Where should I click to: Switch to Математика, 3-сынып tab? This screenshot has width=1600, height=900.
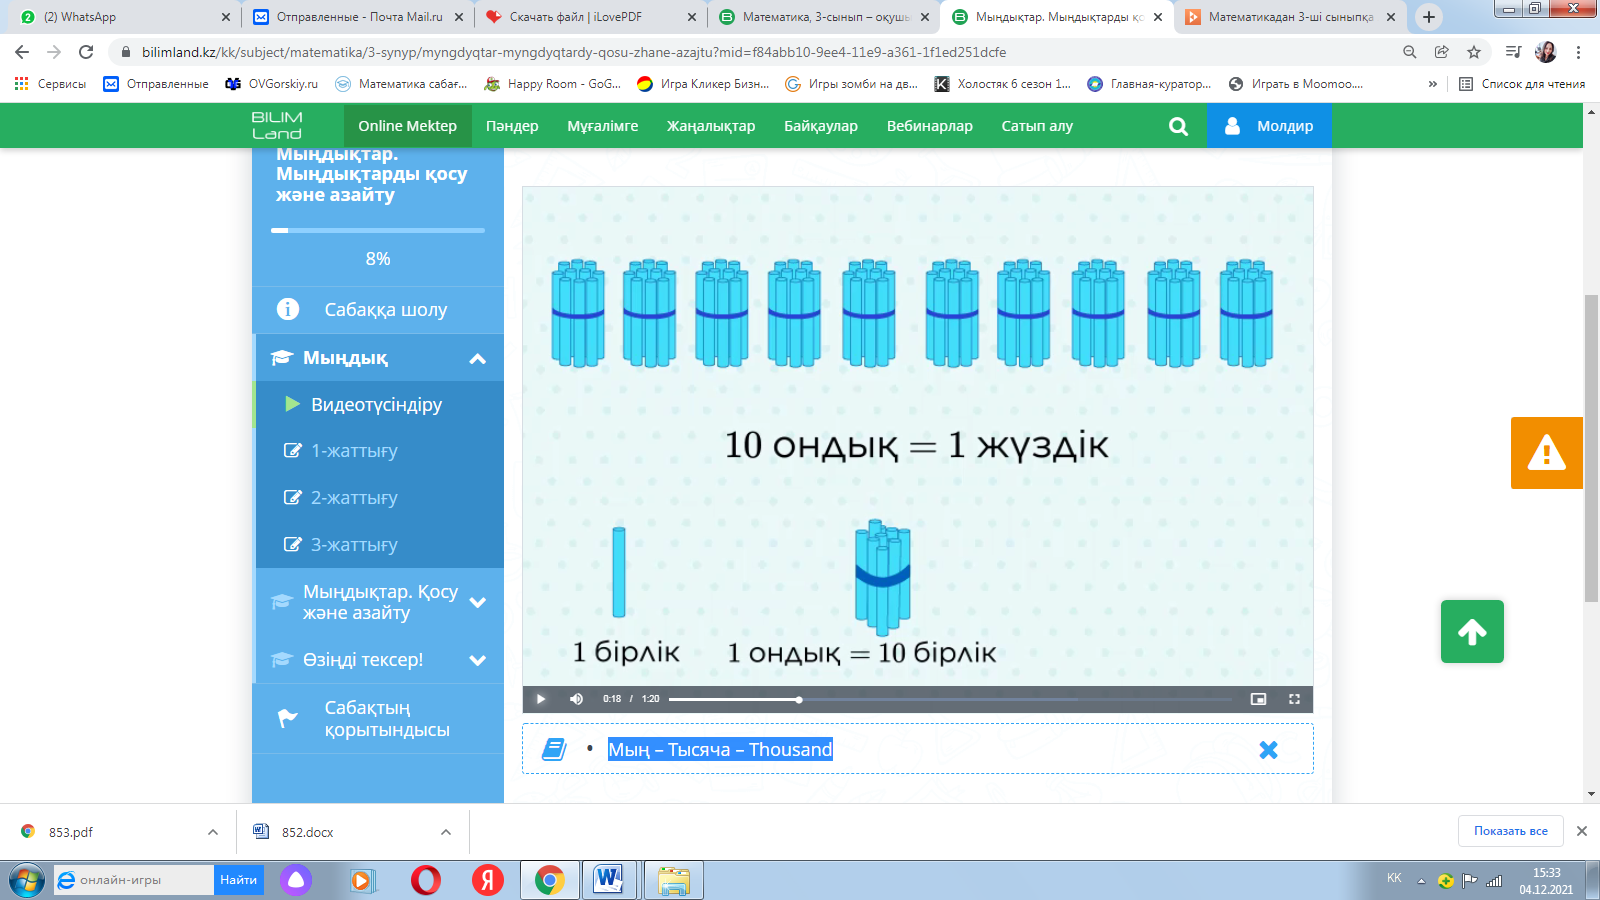(x=824, y=17)
